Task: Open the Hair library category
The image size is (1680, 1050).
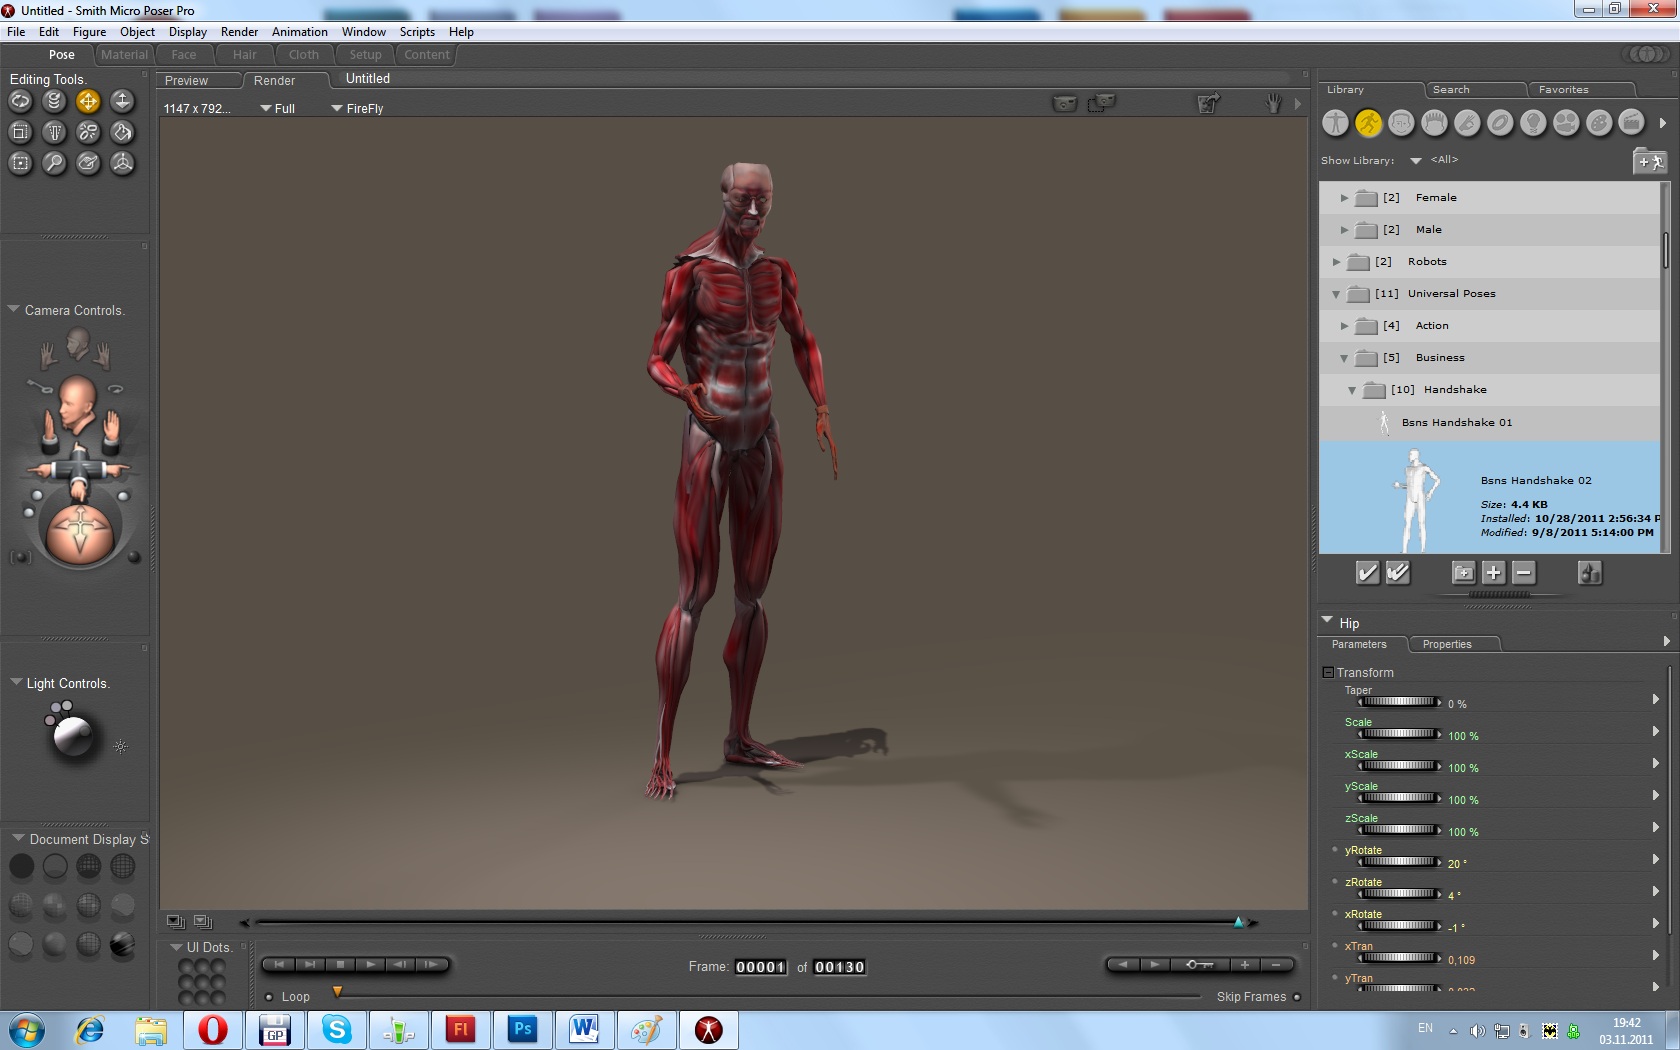Action: [x=1434, y=123]
